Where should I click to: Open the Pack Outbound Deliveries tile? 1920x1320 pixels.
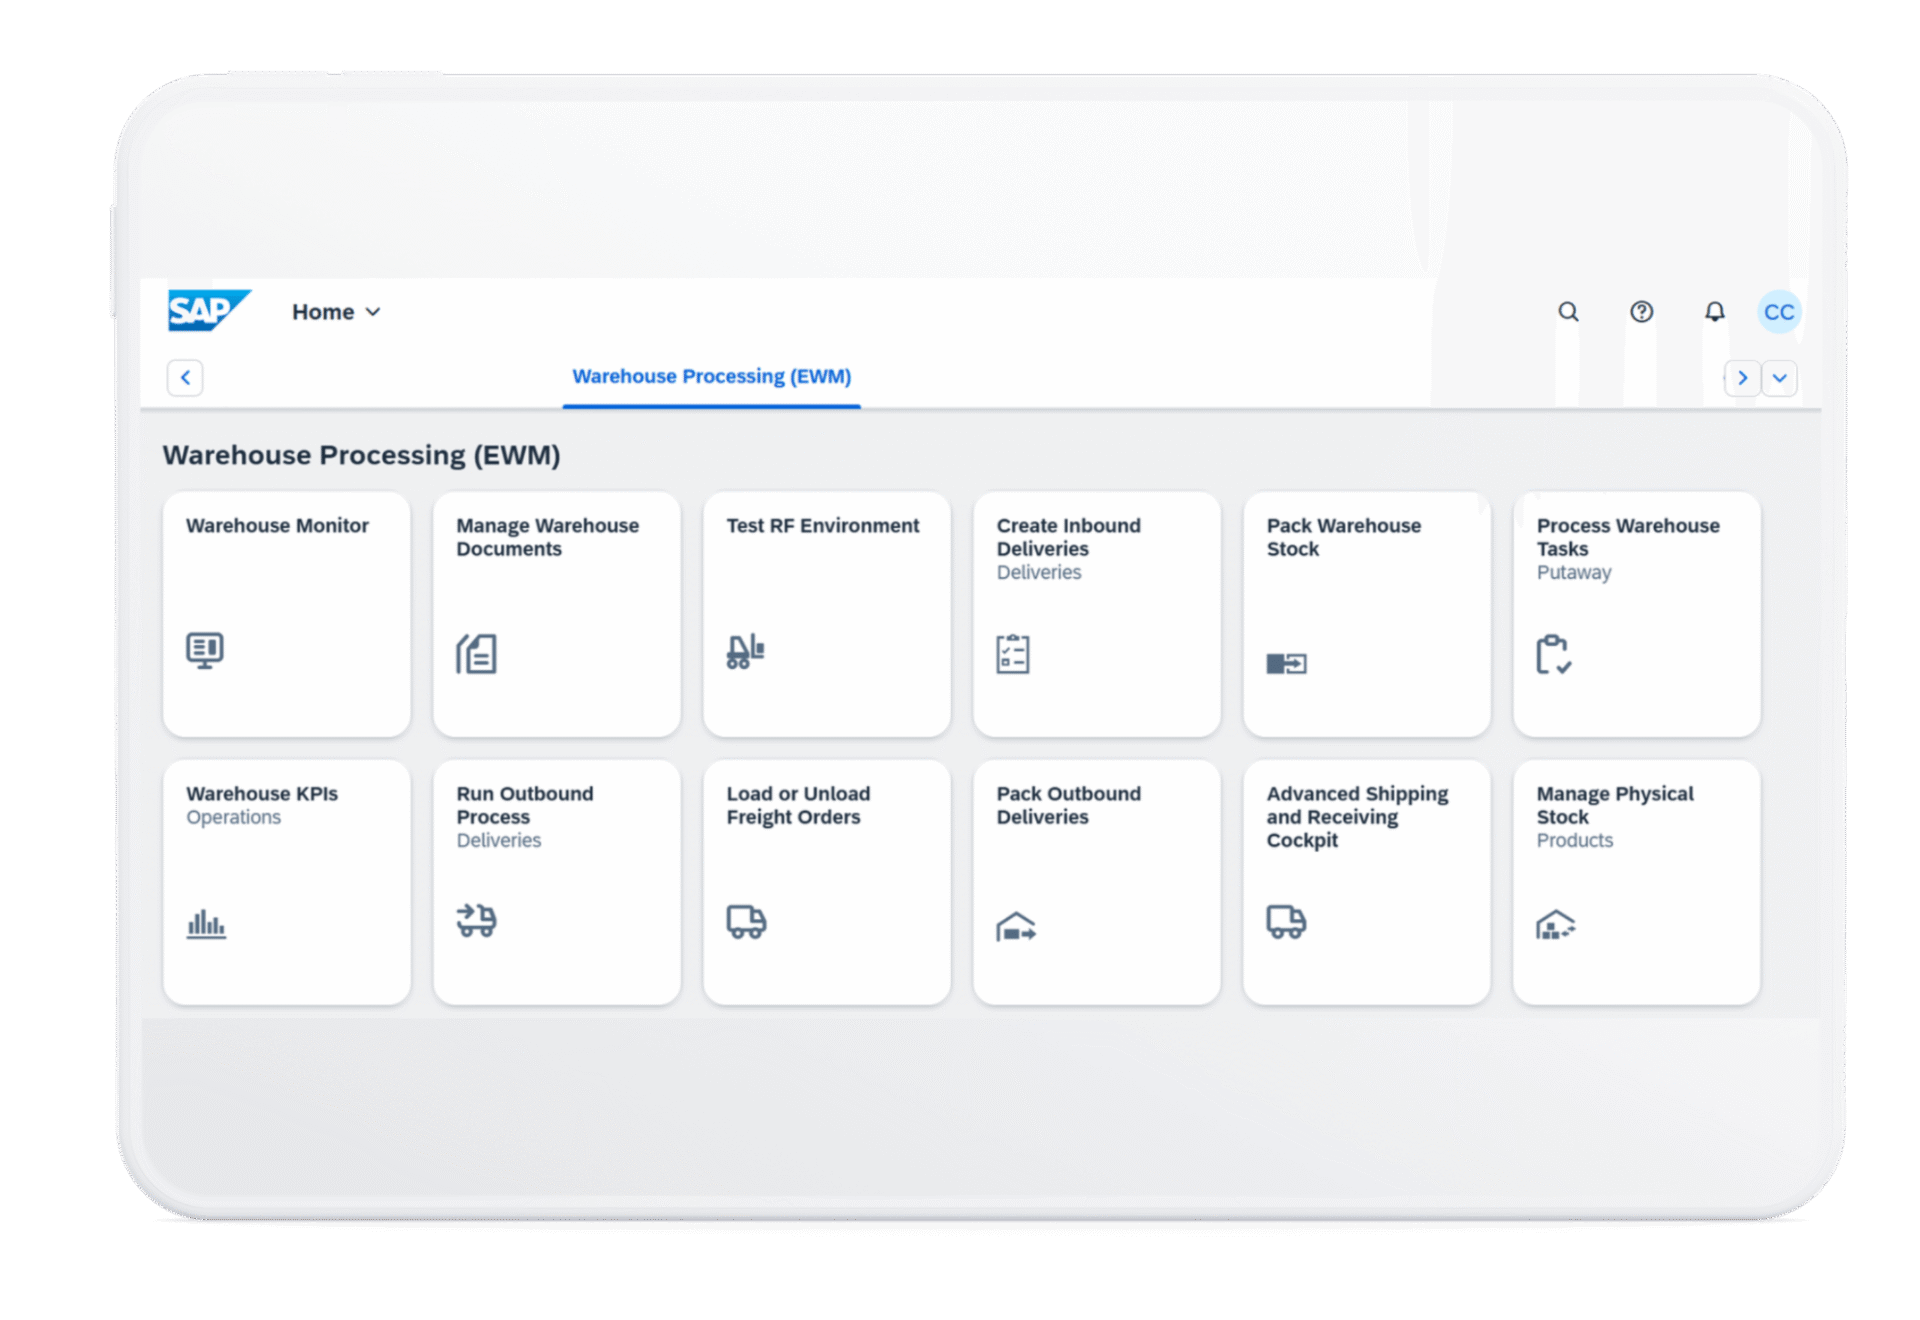click(1096, 883)
